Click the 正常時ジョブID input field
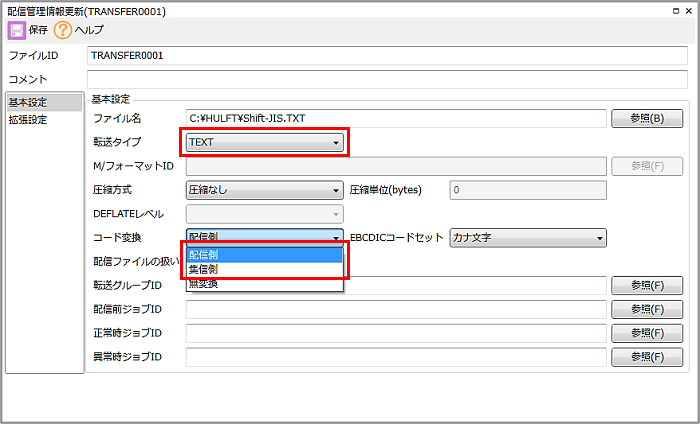Image resolution: width=700 pixels, height=424 pixels. pos(396,333)
